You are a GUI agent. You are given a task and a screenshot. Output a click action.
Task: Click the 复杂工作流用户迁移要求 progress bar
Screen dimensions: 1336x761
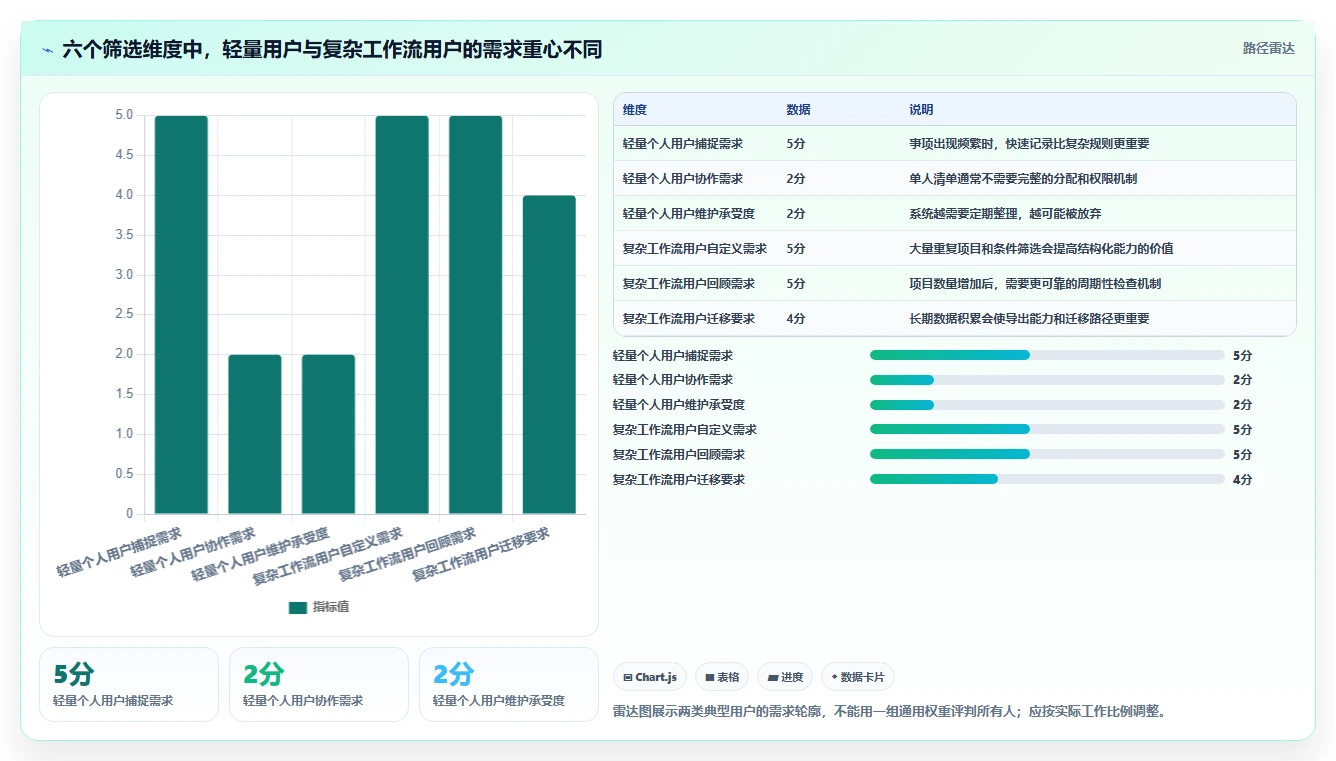pos(1047,479)
